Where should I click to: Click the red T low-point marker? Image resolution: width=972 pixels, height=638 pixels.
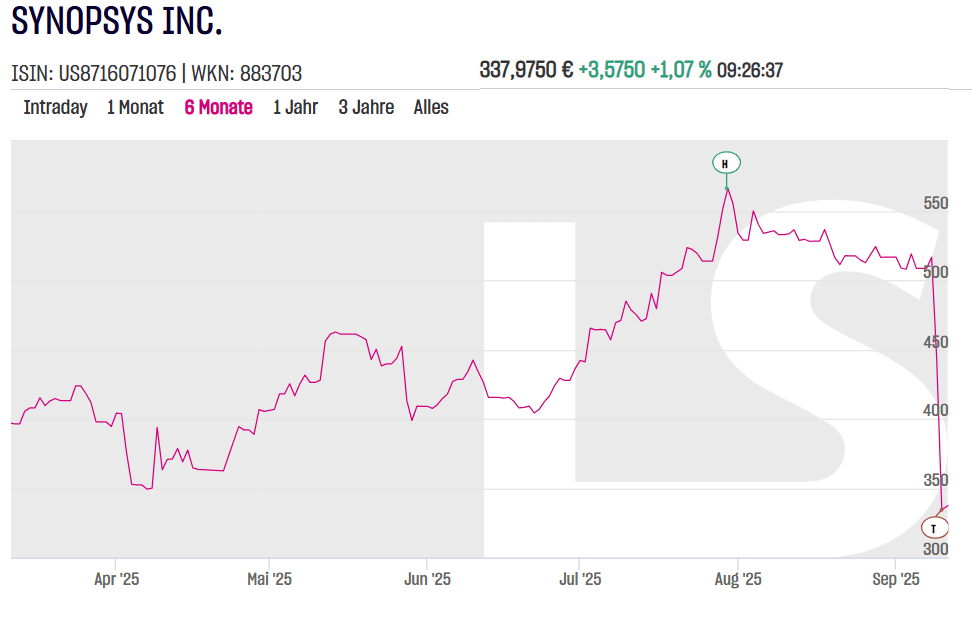933,527
